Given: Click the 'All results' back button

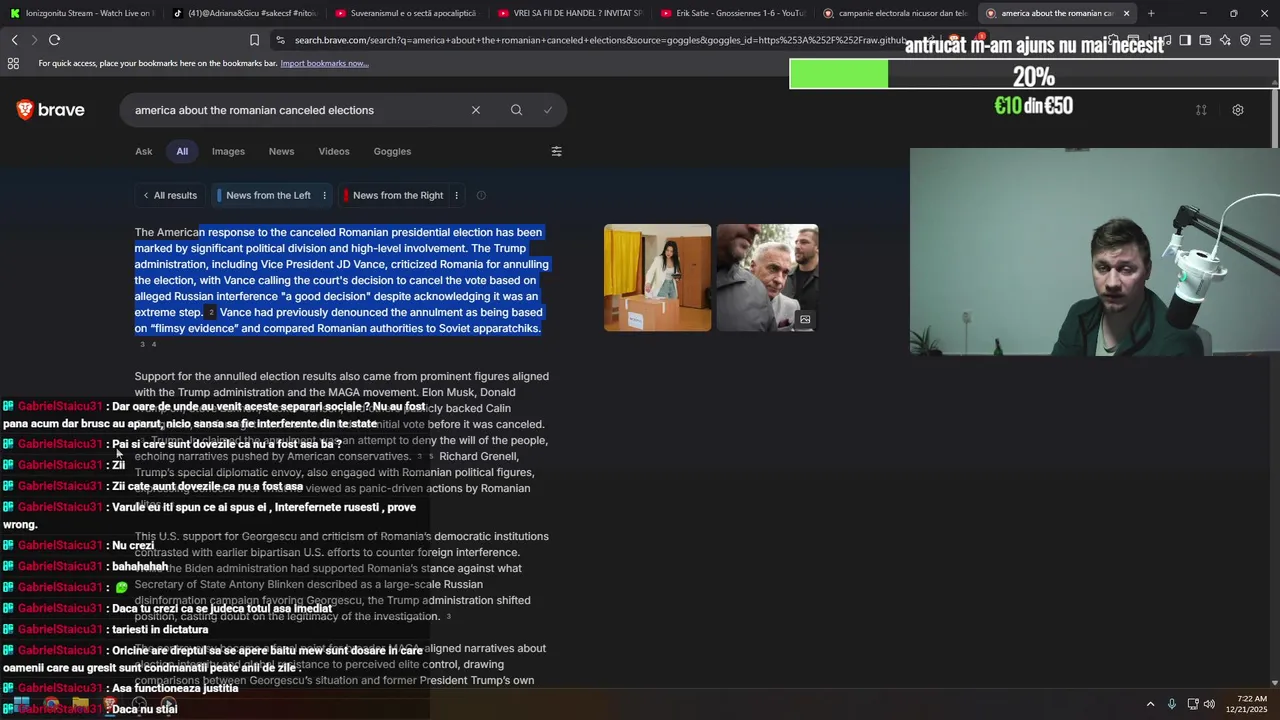Looking at the screenshot, I should coord(170,196).
